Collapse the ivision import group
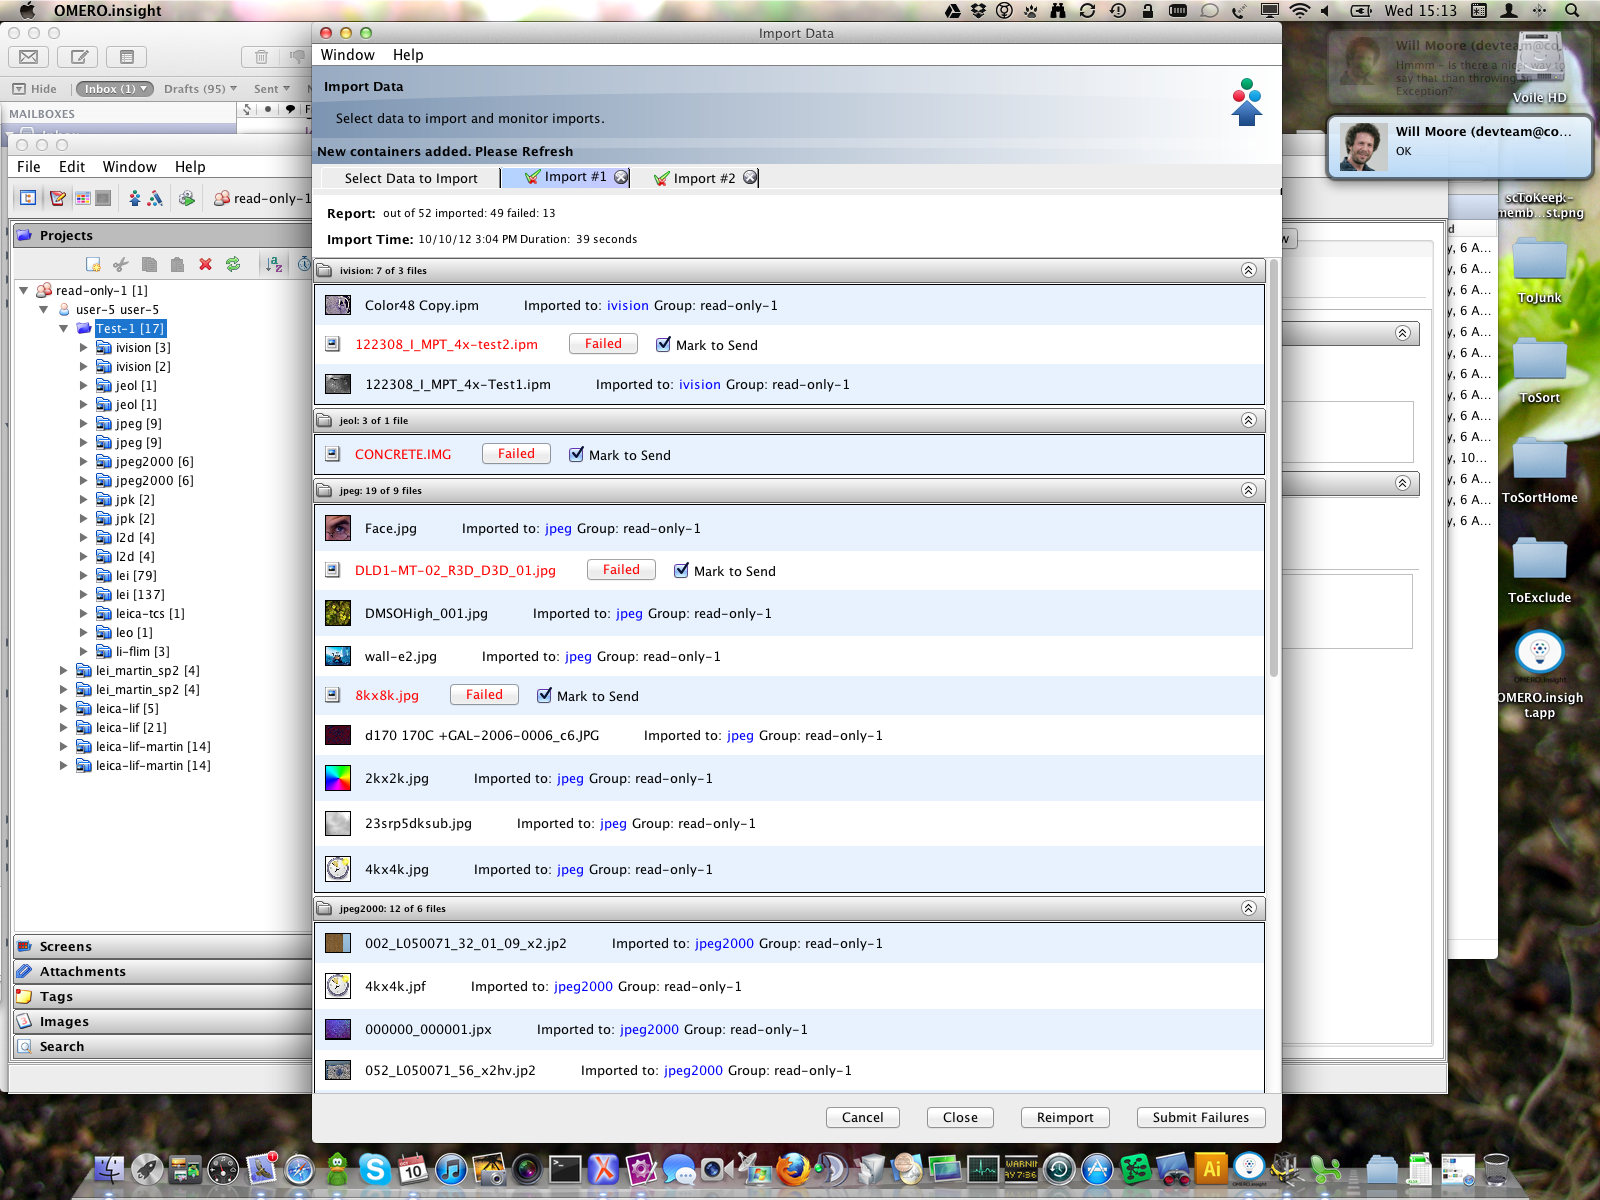The image size is (1600, 1200). click(x=1248, y=270)
